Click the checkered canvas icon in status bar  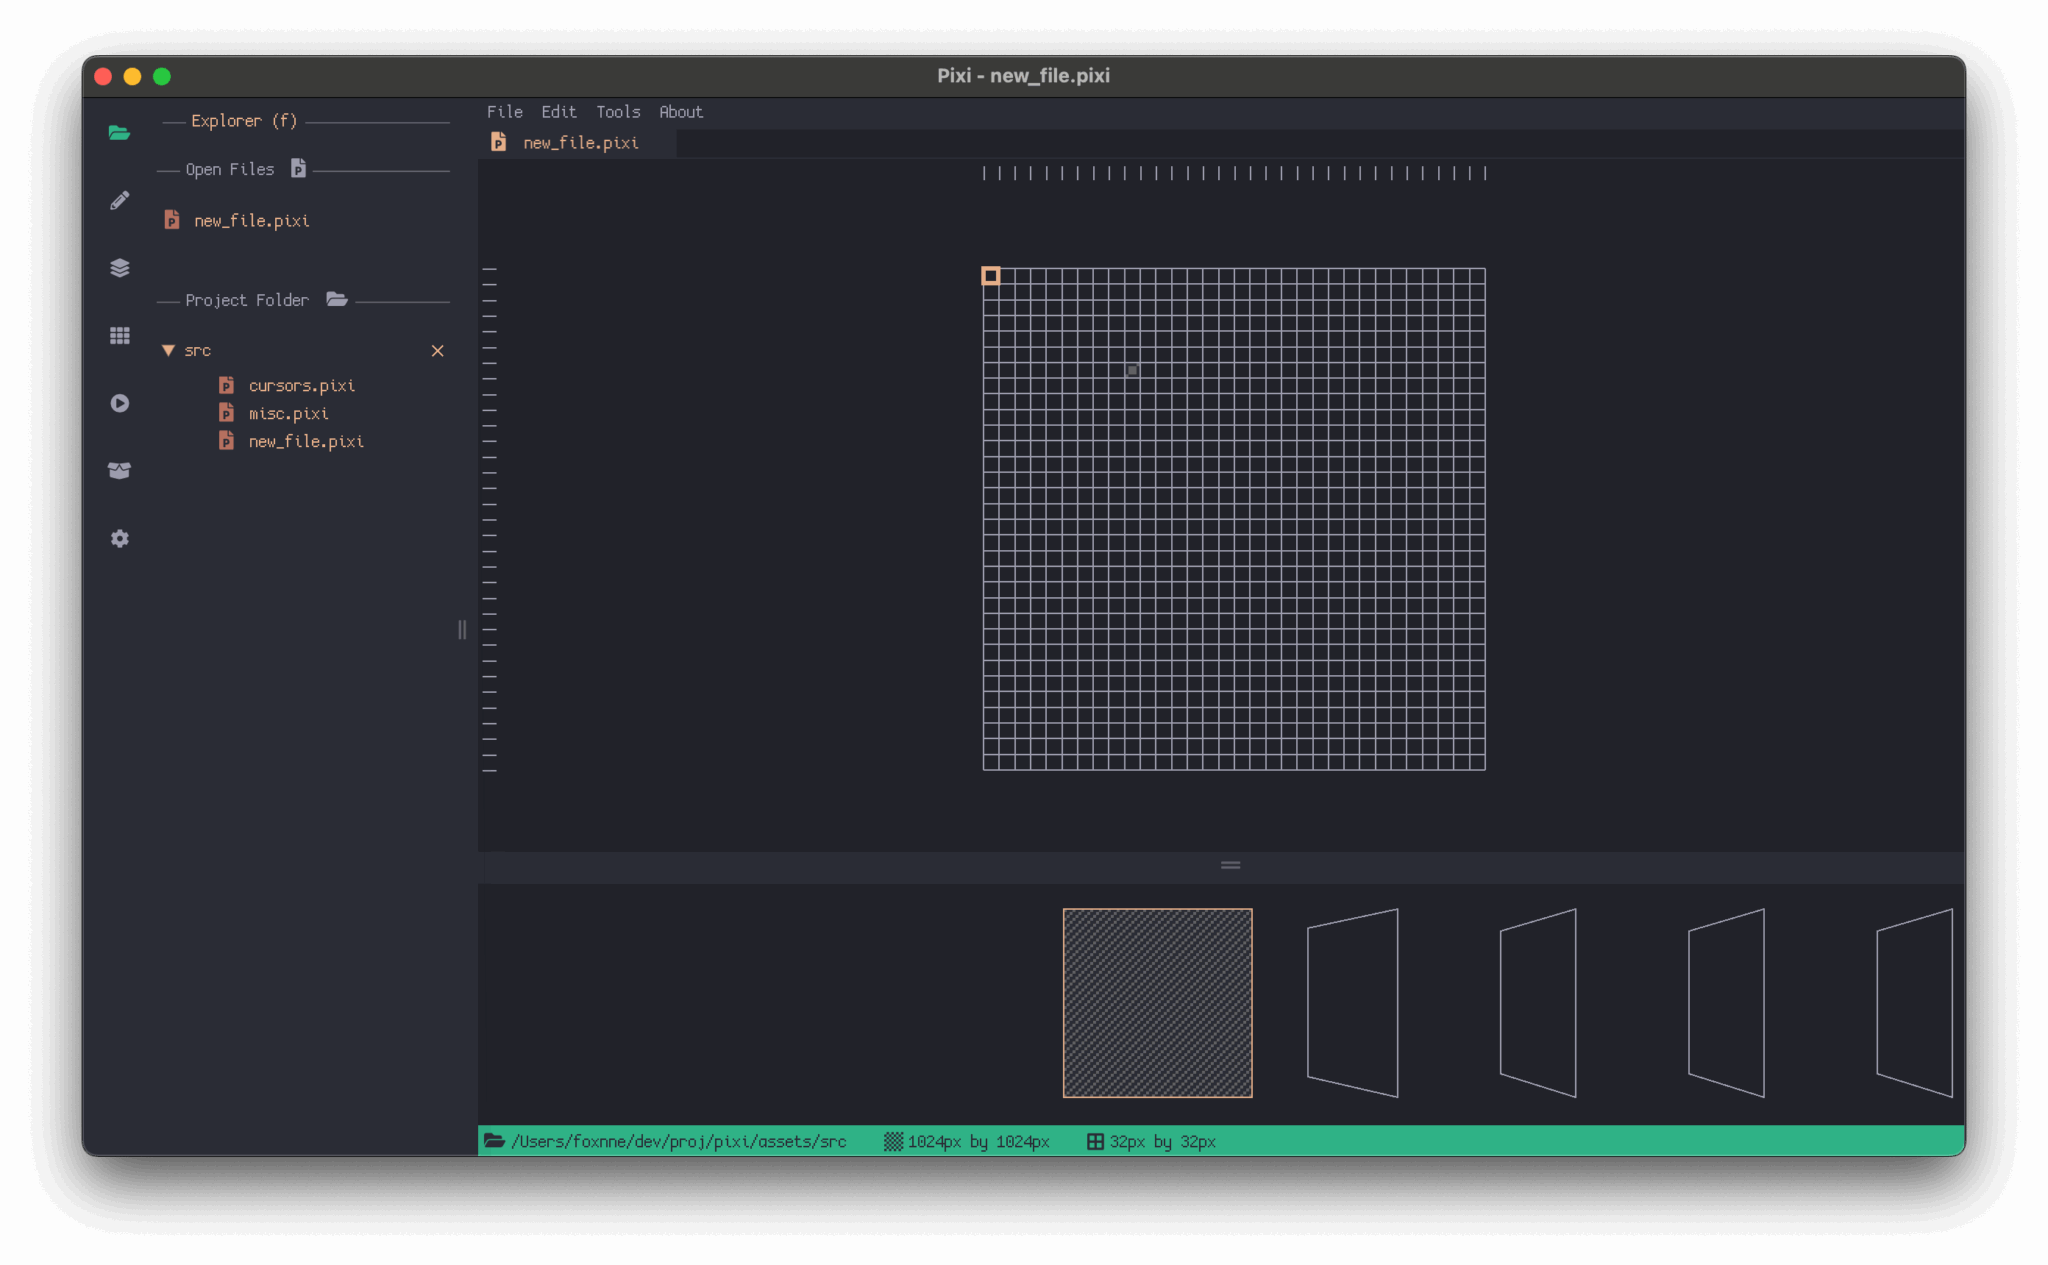pyautogui.click(x=893, y=1141)
